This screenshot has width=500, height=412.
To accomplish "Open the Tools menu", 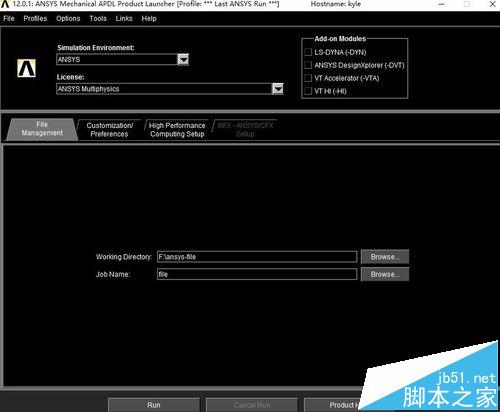I will click(98, 18).
